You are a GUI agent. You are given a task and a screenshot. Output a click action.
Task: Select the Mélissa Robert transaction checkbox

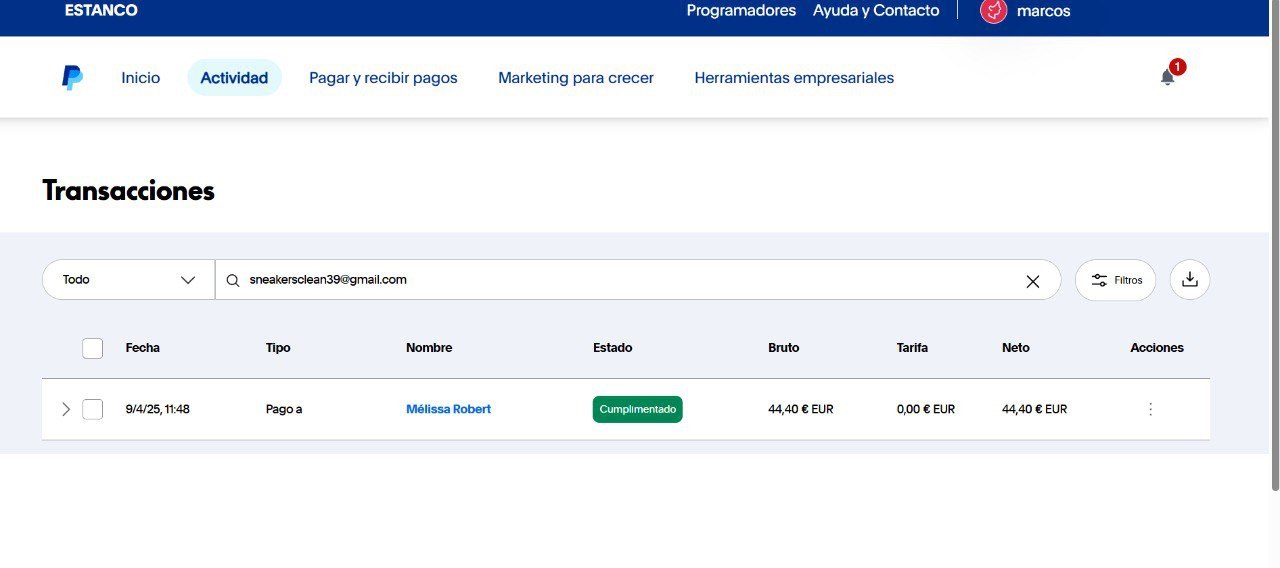tap(92, 409)
